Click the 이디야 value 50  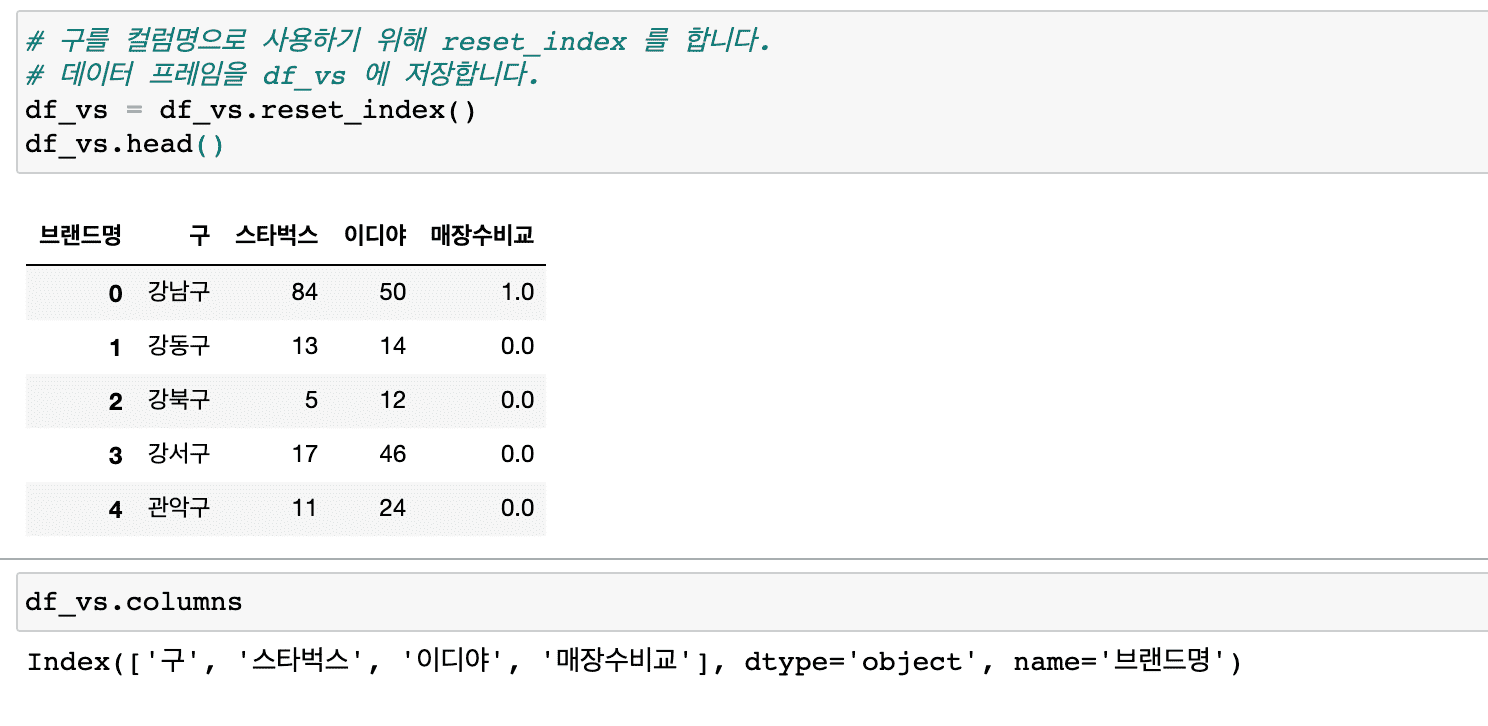coord(392,292)
